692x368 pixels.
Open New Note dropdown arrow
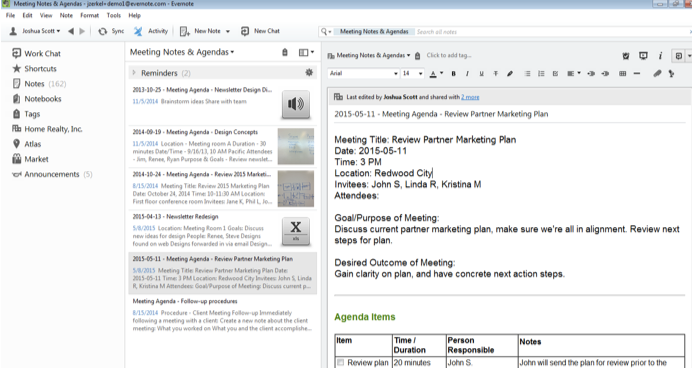click(x=228, y=31)
